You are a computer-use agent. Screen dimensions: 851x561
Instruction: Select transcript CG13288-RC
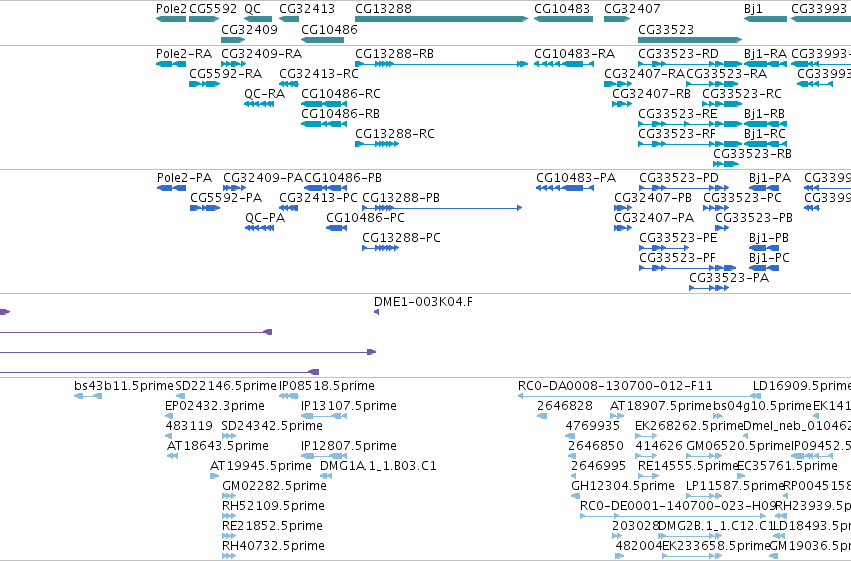click(x=377, y=144)
